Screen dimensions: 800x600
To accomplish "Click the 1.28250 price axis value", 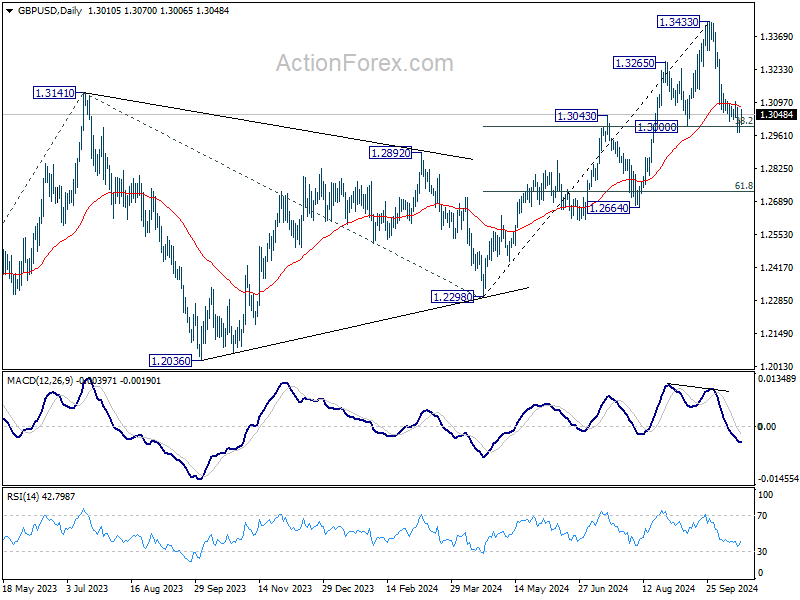I will [777, 168].
